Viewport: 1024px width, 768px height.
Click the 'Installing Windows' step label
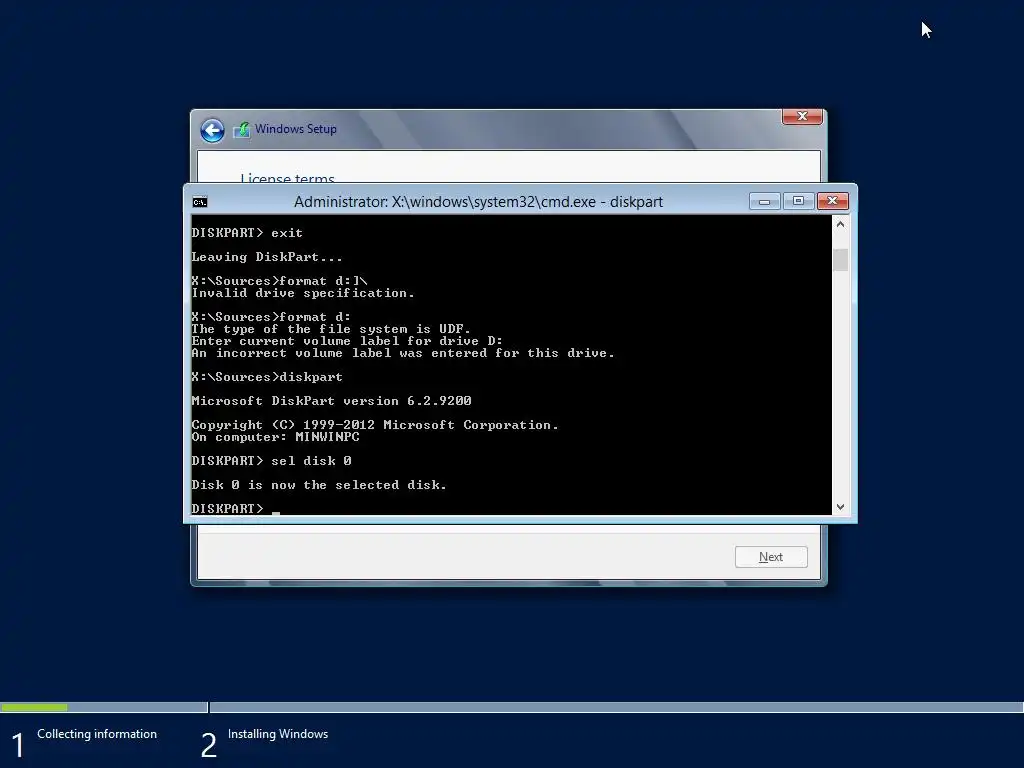(x=278, y=734)
